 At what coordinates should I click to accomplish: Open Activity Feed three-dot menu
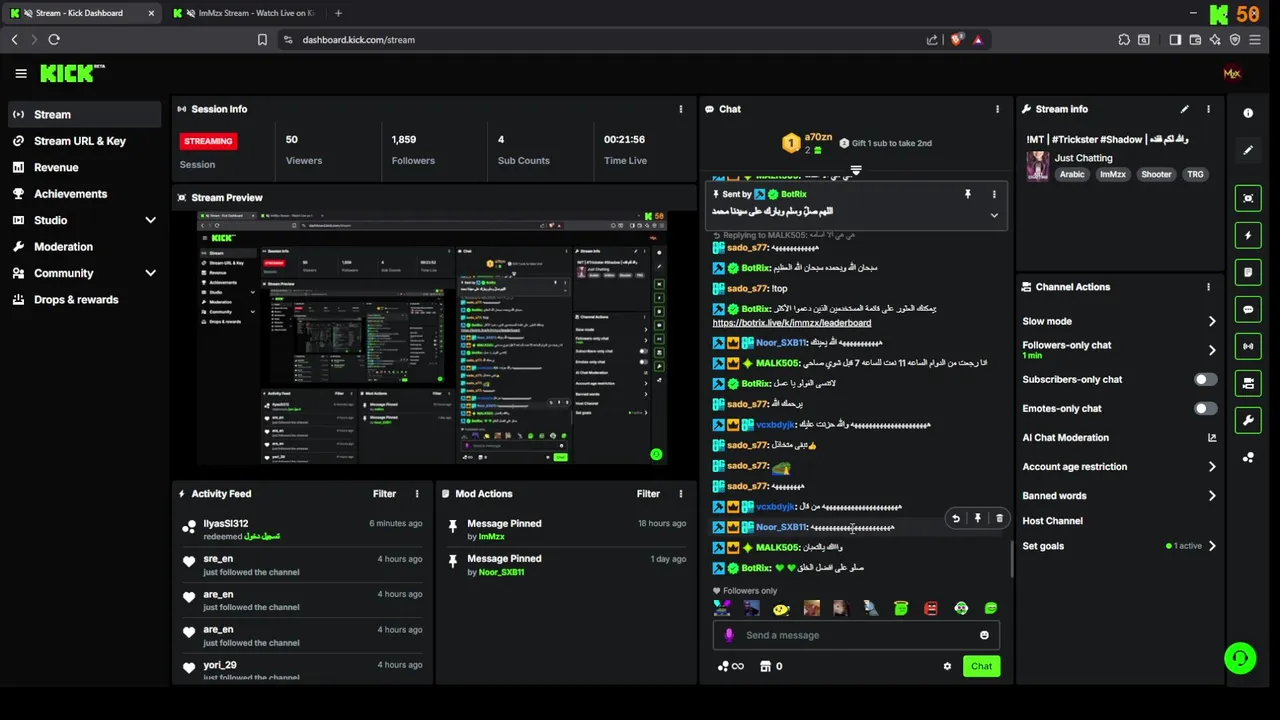[x=417, y=494]
